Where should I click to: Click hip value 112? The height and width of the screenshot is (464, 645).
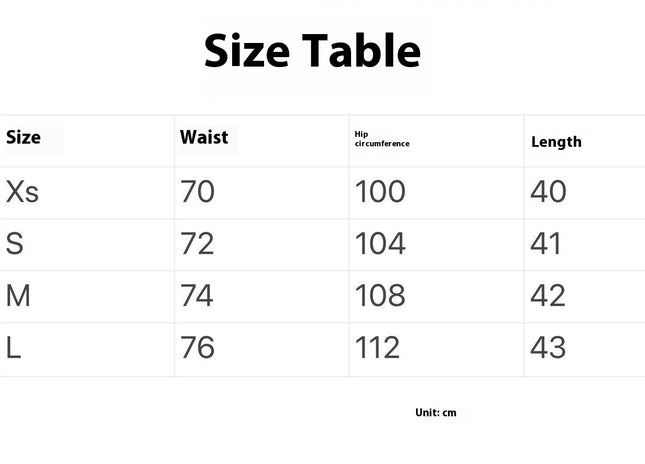[377, 348]
